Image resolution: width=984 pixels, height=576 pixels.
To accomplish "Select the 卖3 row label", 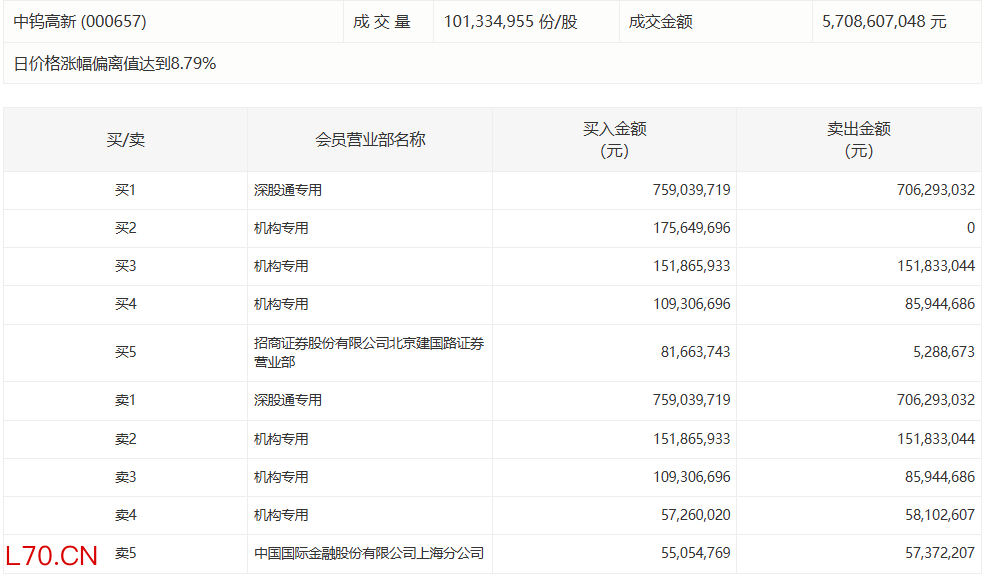I will coord(126,477).
